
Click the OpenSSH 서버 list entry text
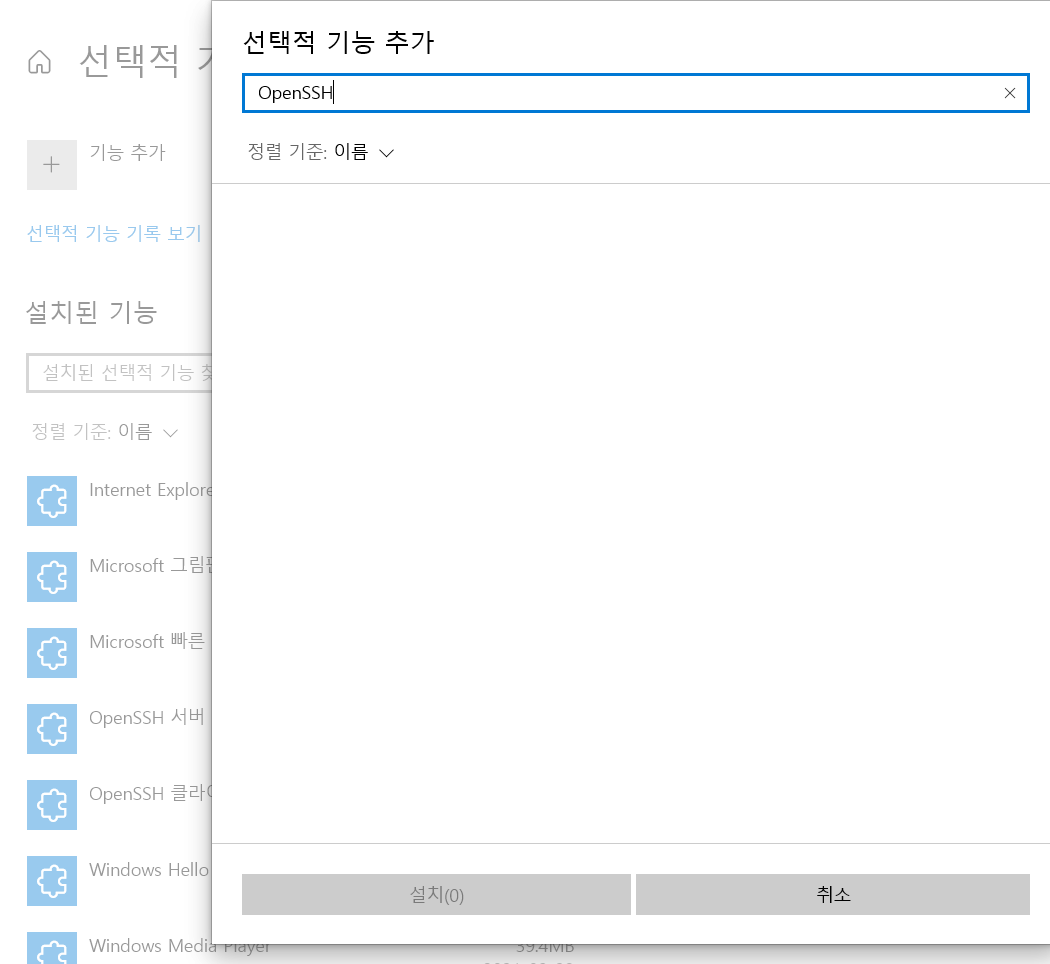[147, 717]
